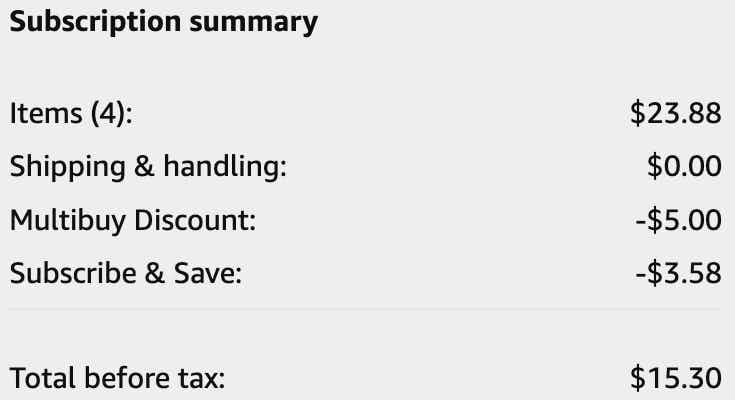Click the $23.88 items amount
Screen dimensions: 735x400
pyautogui.click(x=675, y=113)
